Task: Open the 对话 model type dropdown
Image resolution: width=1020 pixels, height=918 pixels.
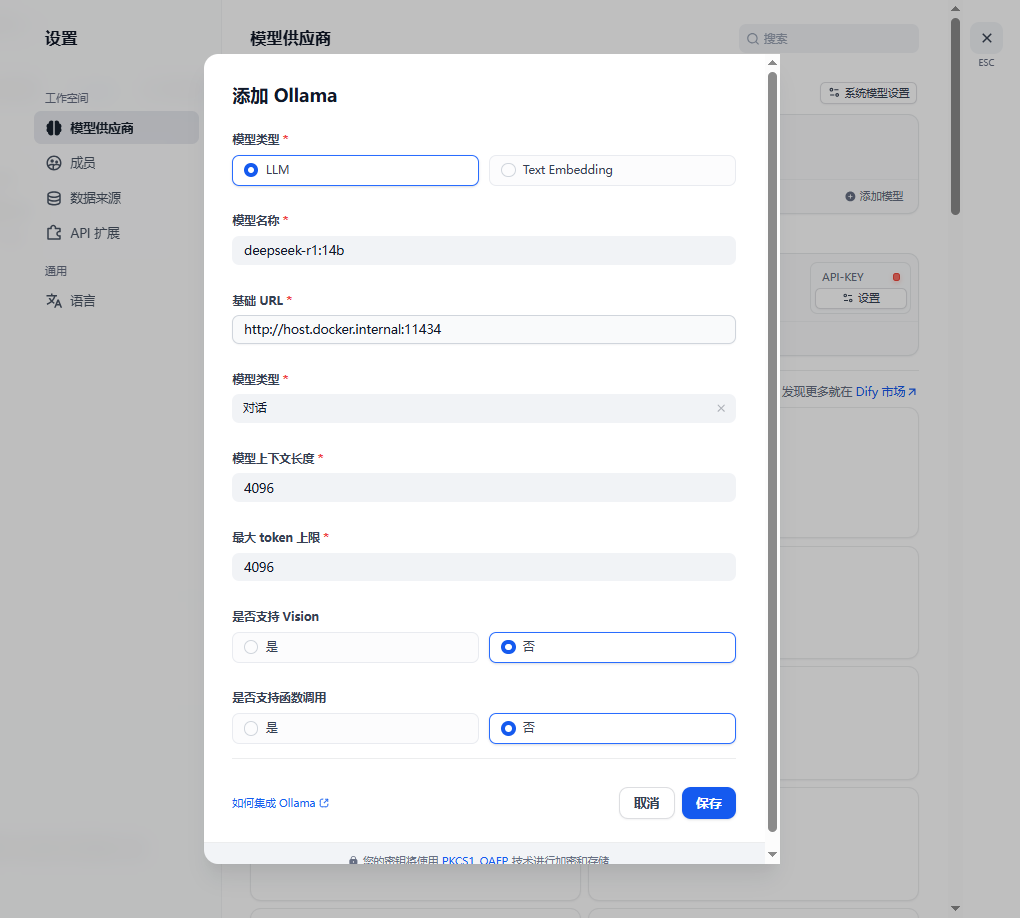Action: (x=483, y=409)
